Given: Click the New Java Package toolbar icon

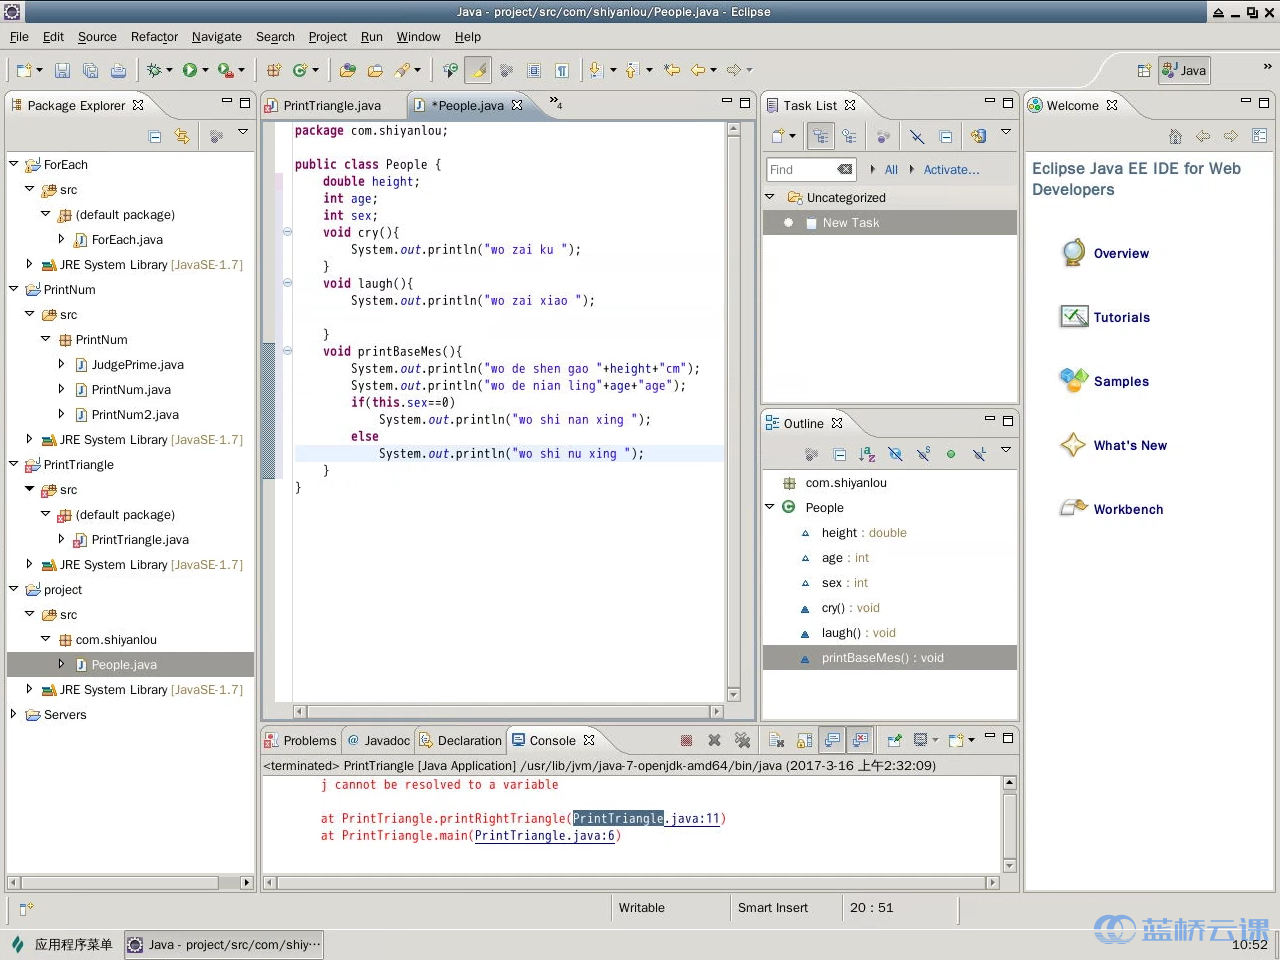Looking at the screenshot, I should coord(273,70).
